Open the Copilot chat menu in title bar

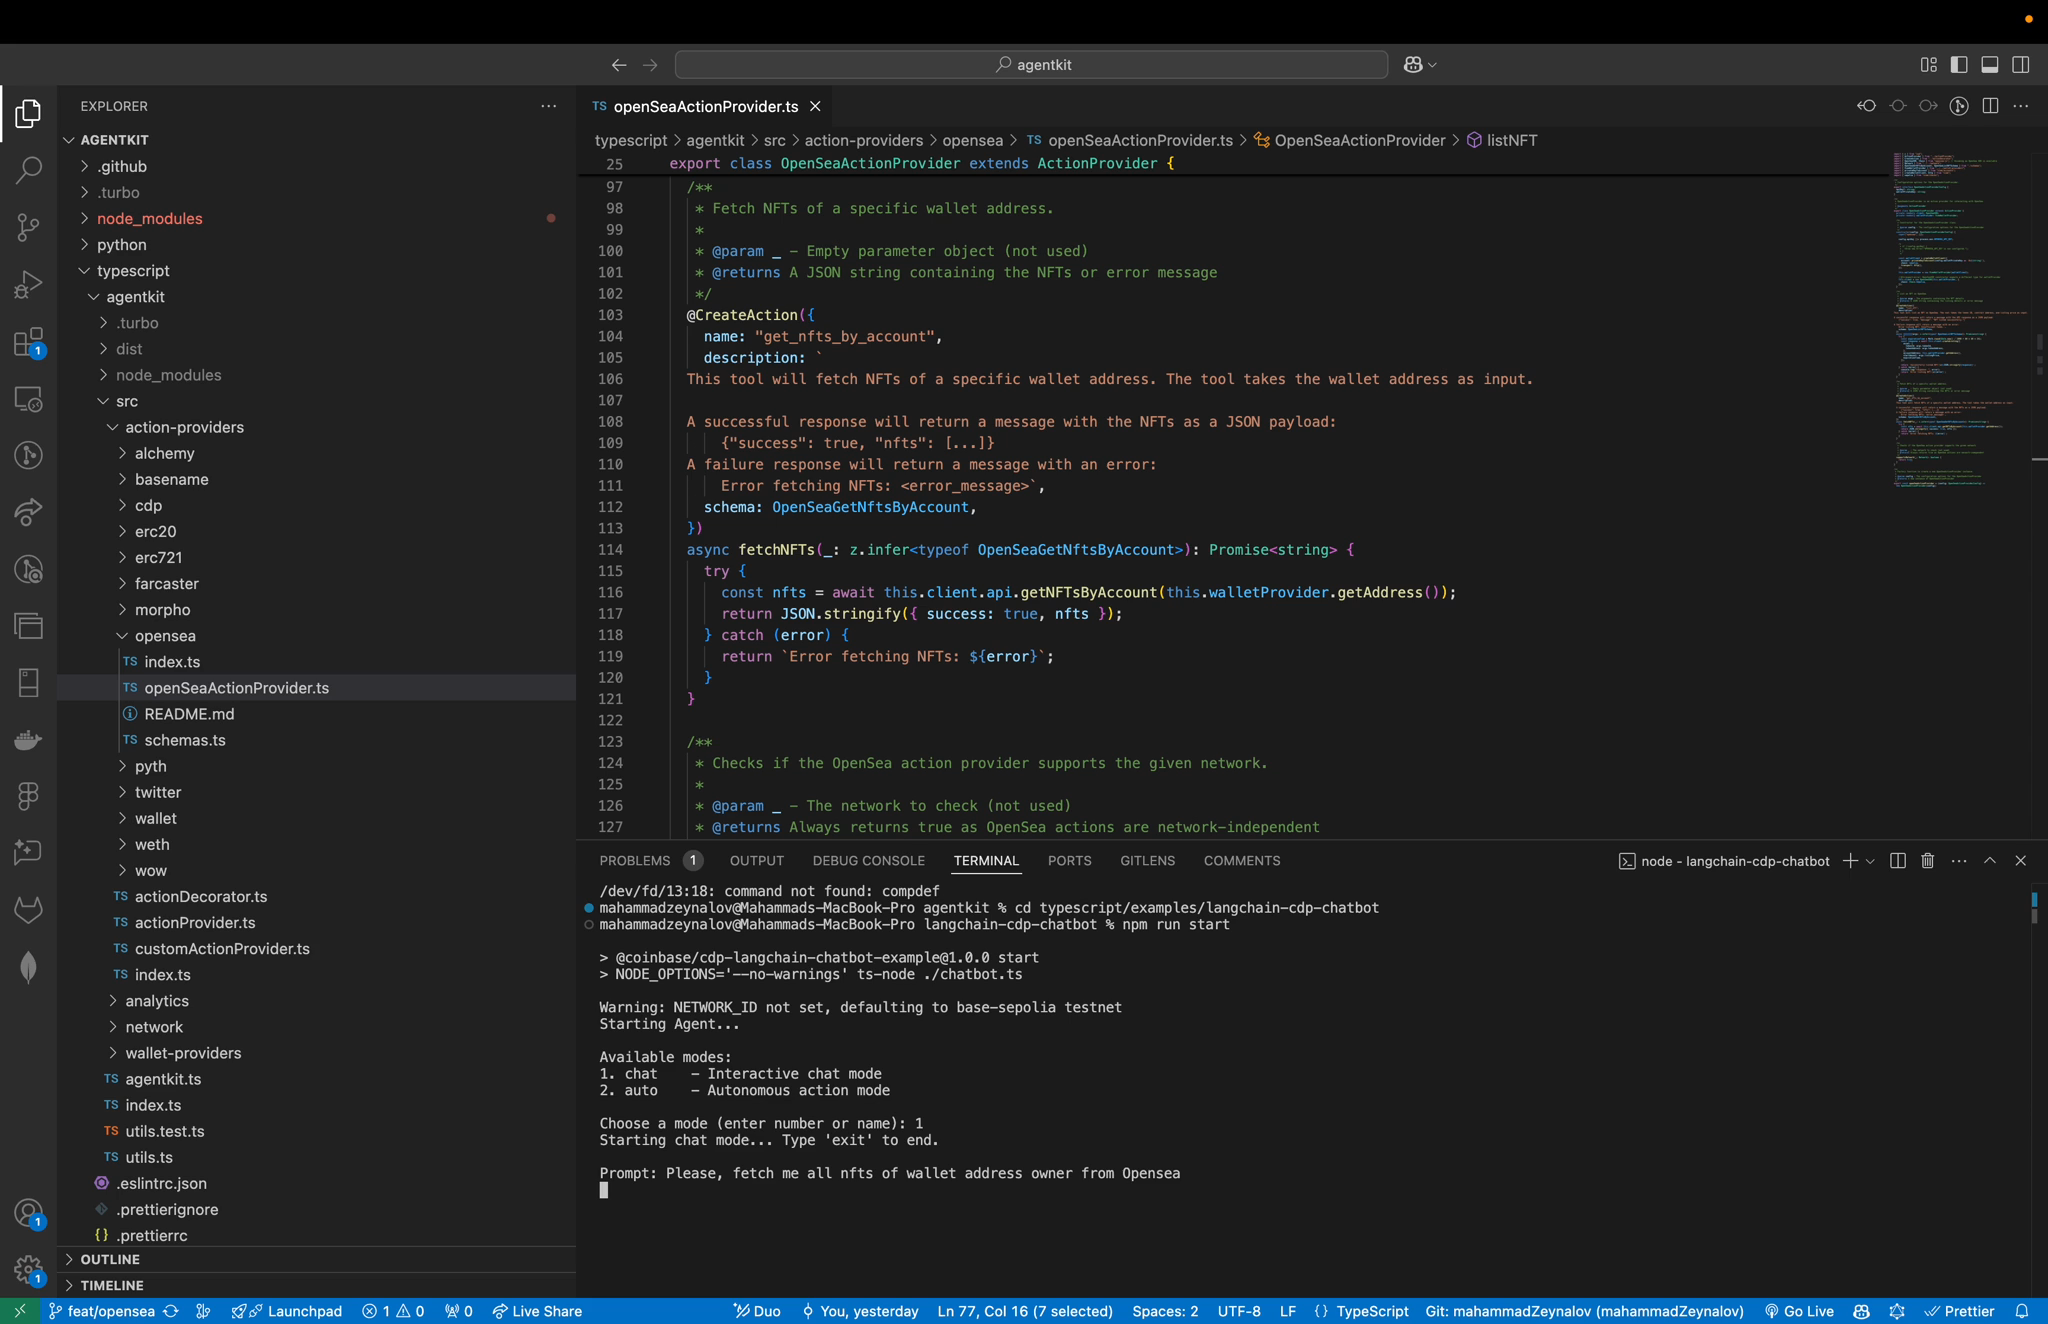pos(1420,65)
